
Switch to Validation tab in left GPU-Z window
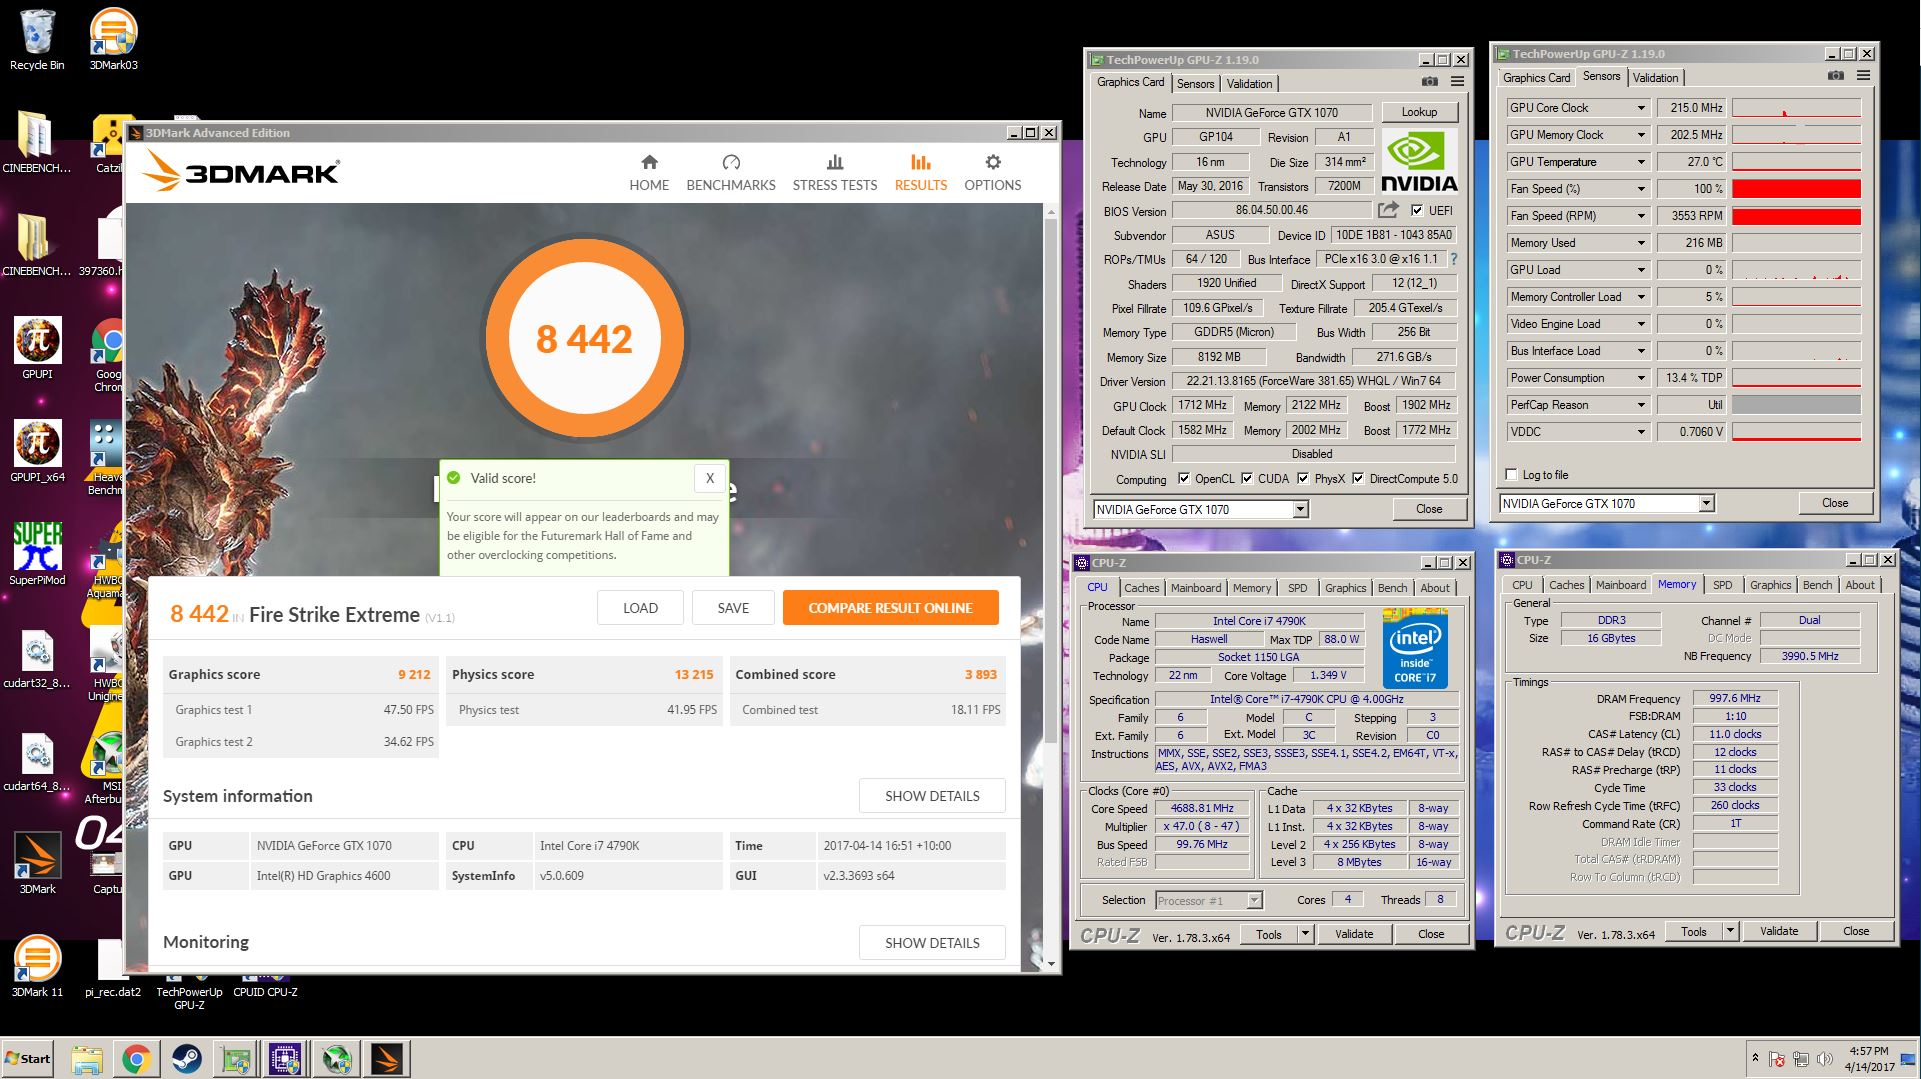[1249, 84]
